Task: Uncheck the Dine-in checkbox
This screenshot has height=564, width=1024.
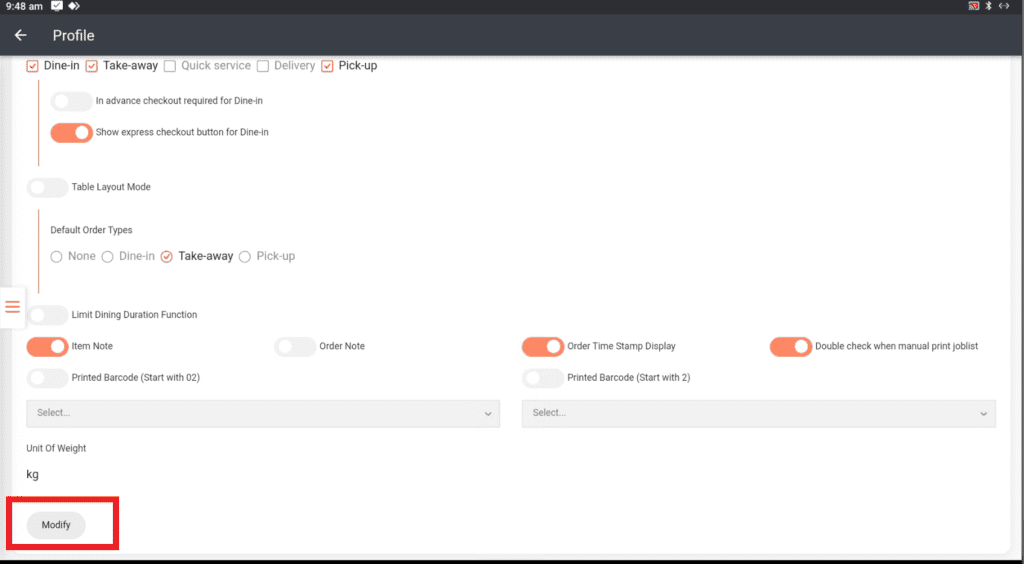Action: point(33,66)
